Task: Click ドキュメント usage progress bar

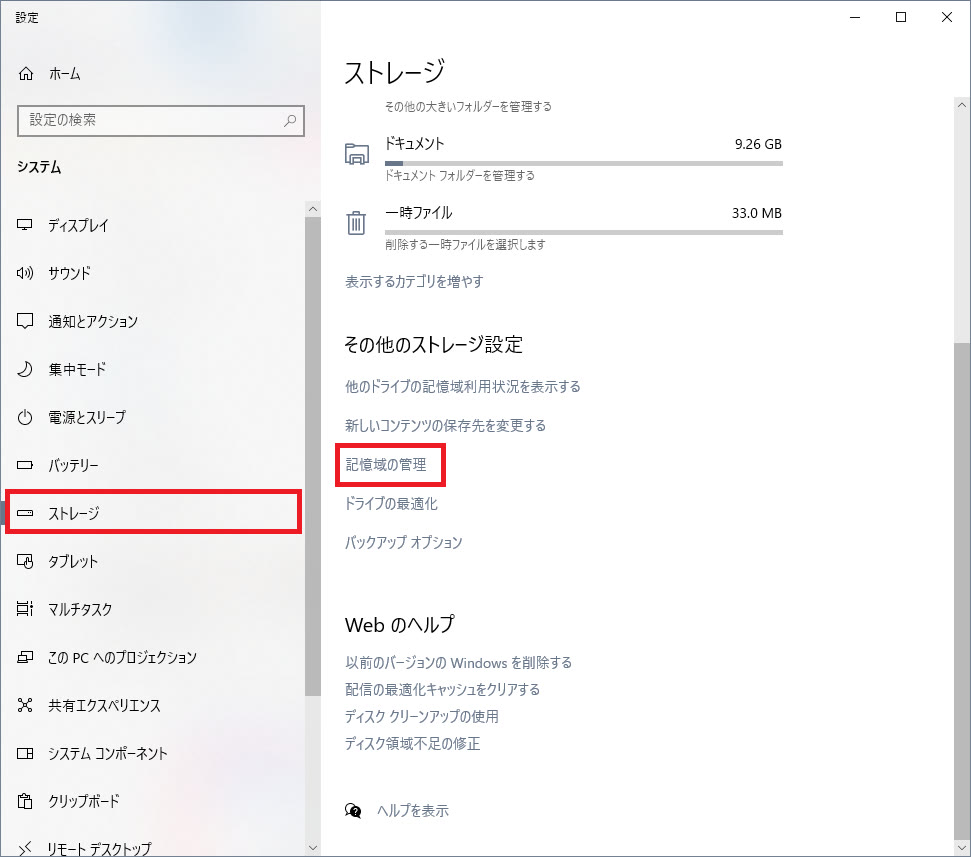Action: [x=583, y=163]
